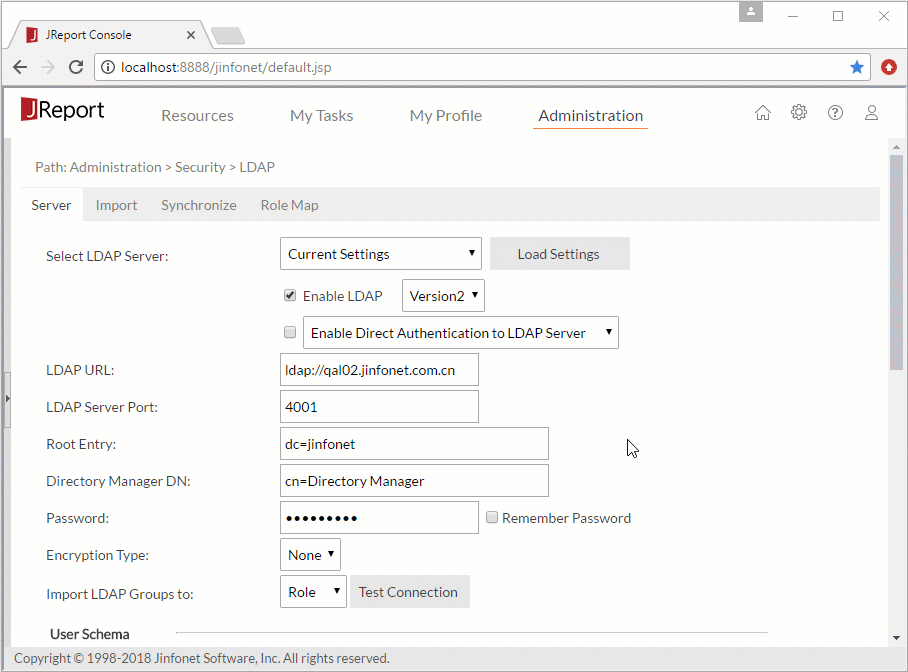This screenshot has width=908, height=672.
Task: Bookmark the page with the star icon
Action: pos(857,67)
